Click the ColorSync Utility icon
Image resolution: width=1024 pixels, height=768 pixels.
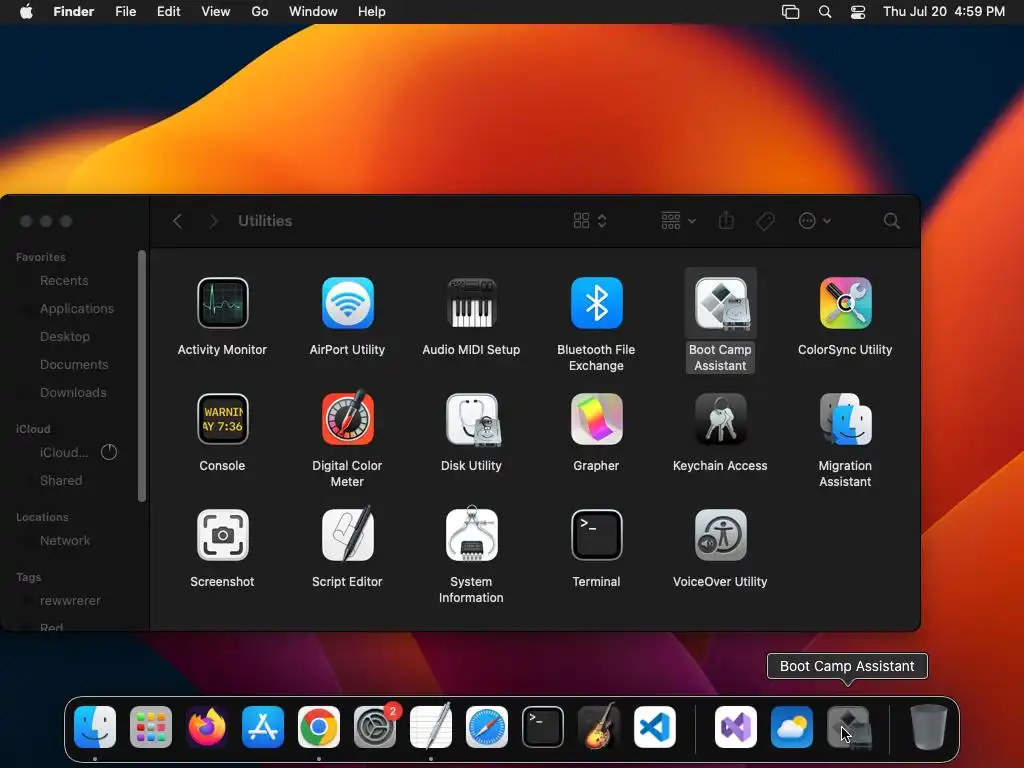pyautogui.click(x=845, y=302)
